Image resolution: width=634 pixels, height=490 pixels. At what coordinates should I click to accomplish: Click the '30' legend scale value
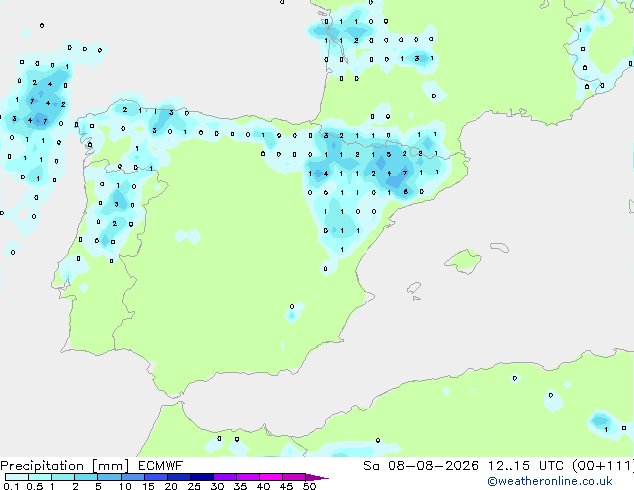pyautogui.click(x=217, y=486)
